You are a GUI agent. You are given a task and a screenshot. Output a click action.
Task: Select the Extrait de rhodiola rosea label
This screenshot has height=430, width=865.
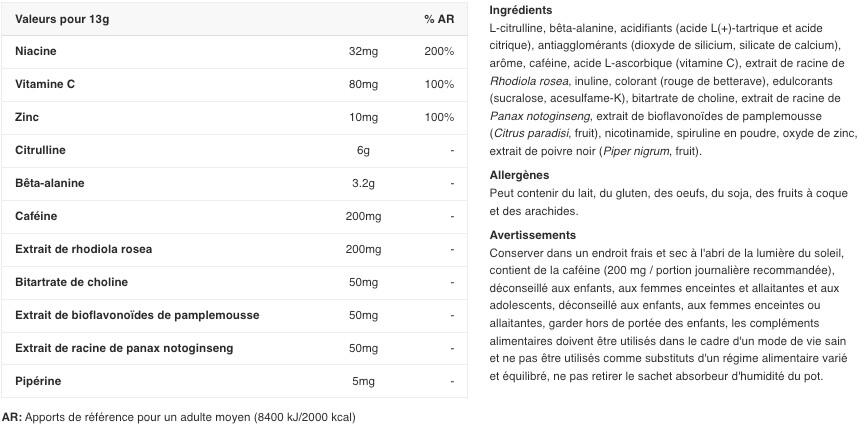click(83, 249)
